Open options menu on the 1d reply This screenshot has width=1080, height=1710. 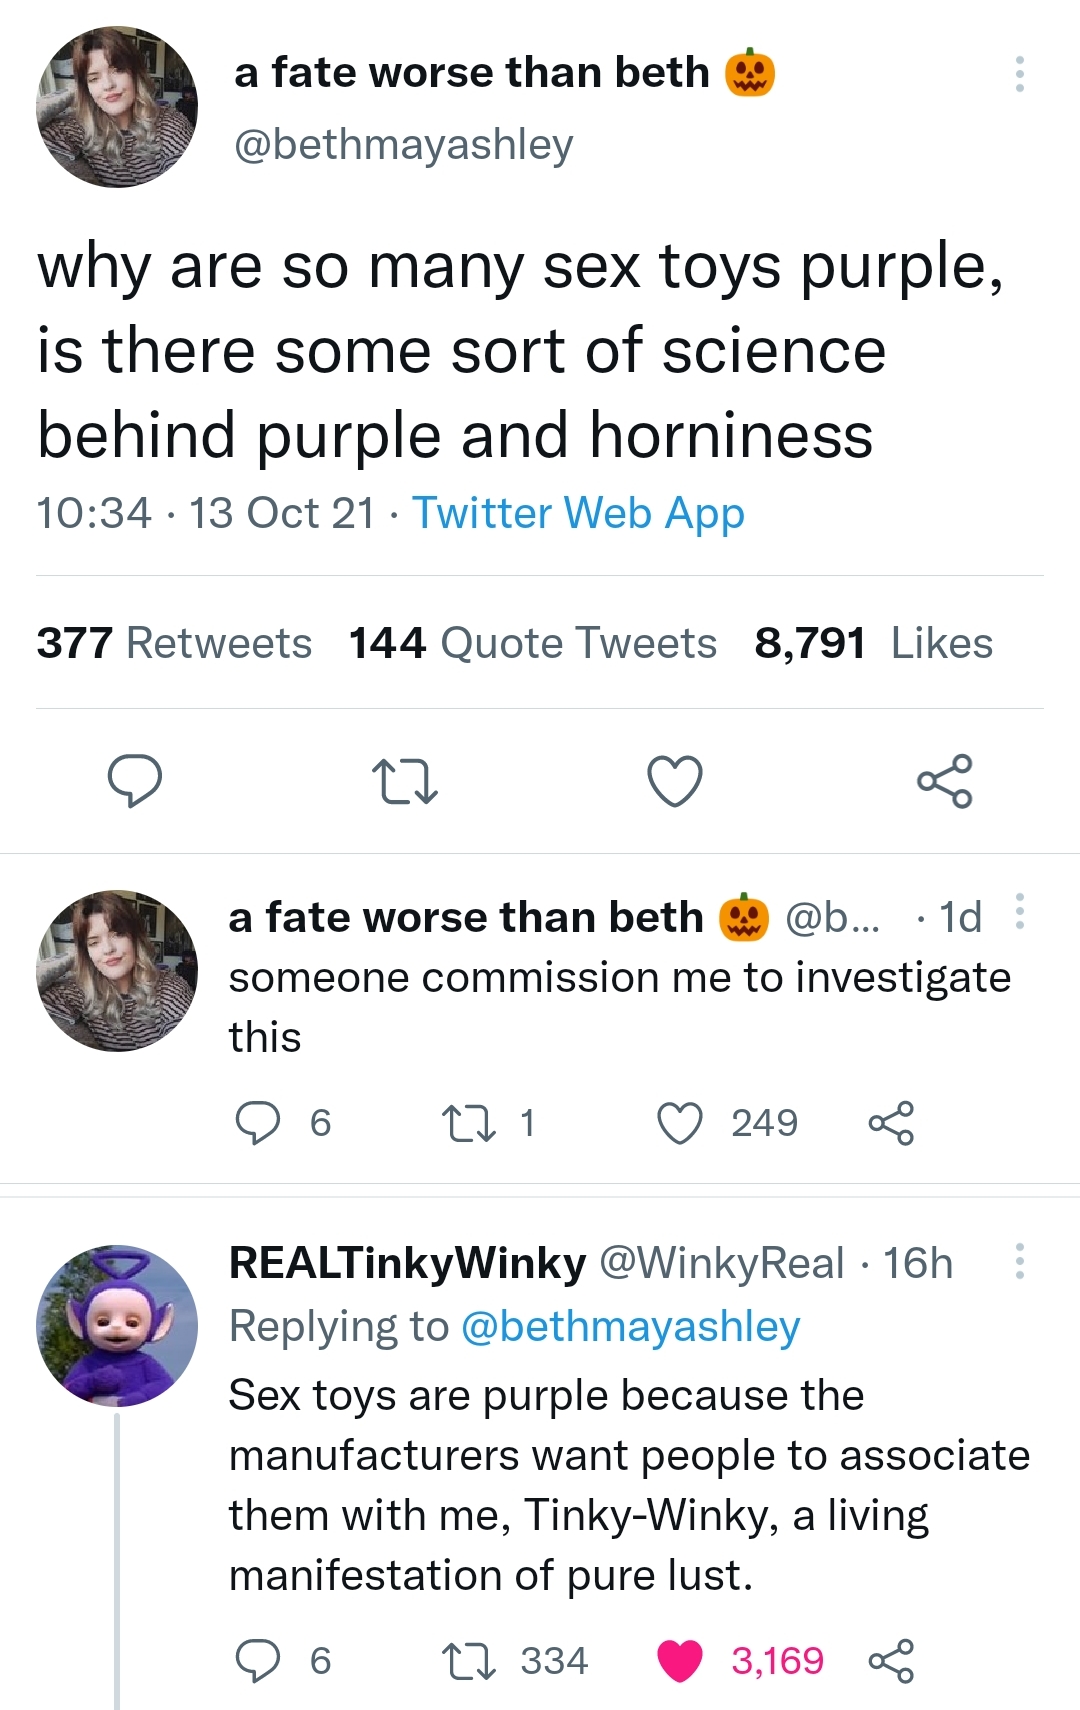pyautogui.click(x=1019, y=912)
